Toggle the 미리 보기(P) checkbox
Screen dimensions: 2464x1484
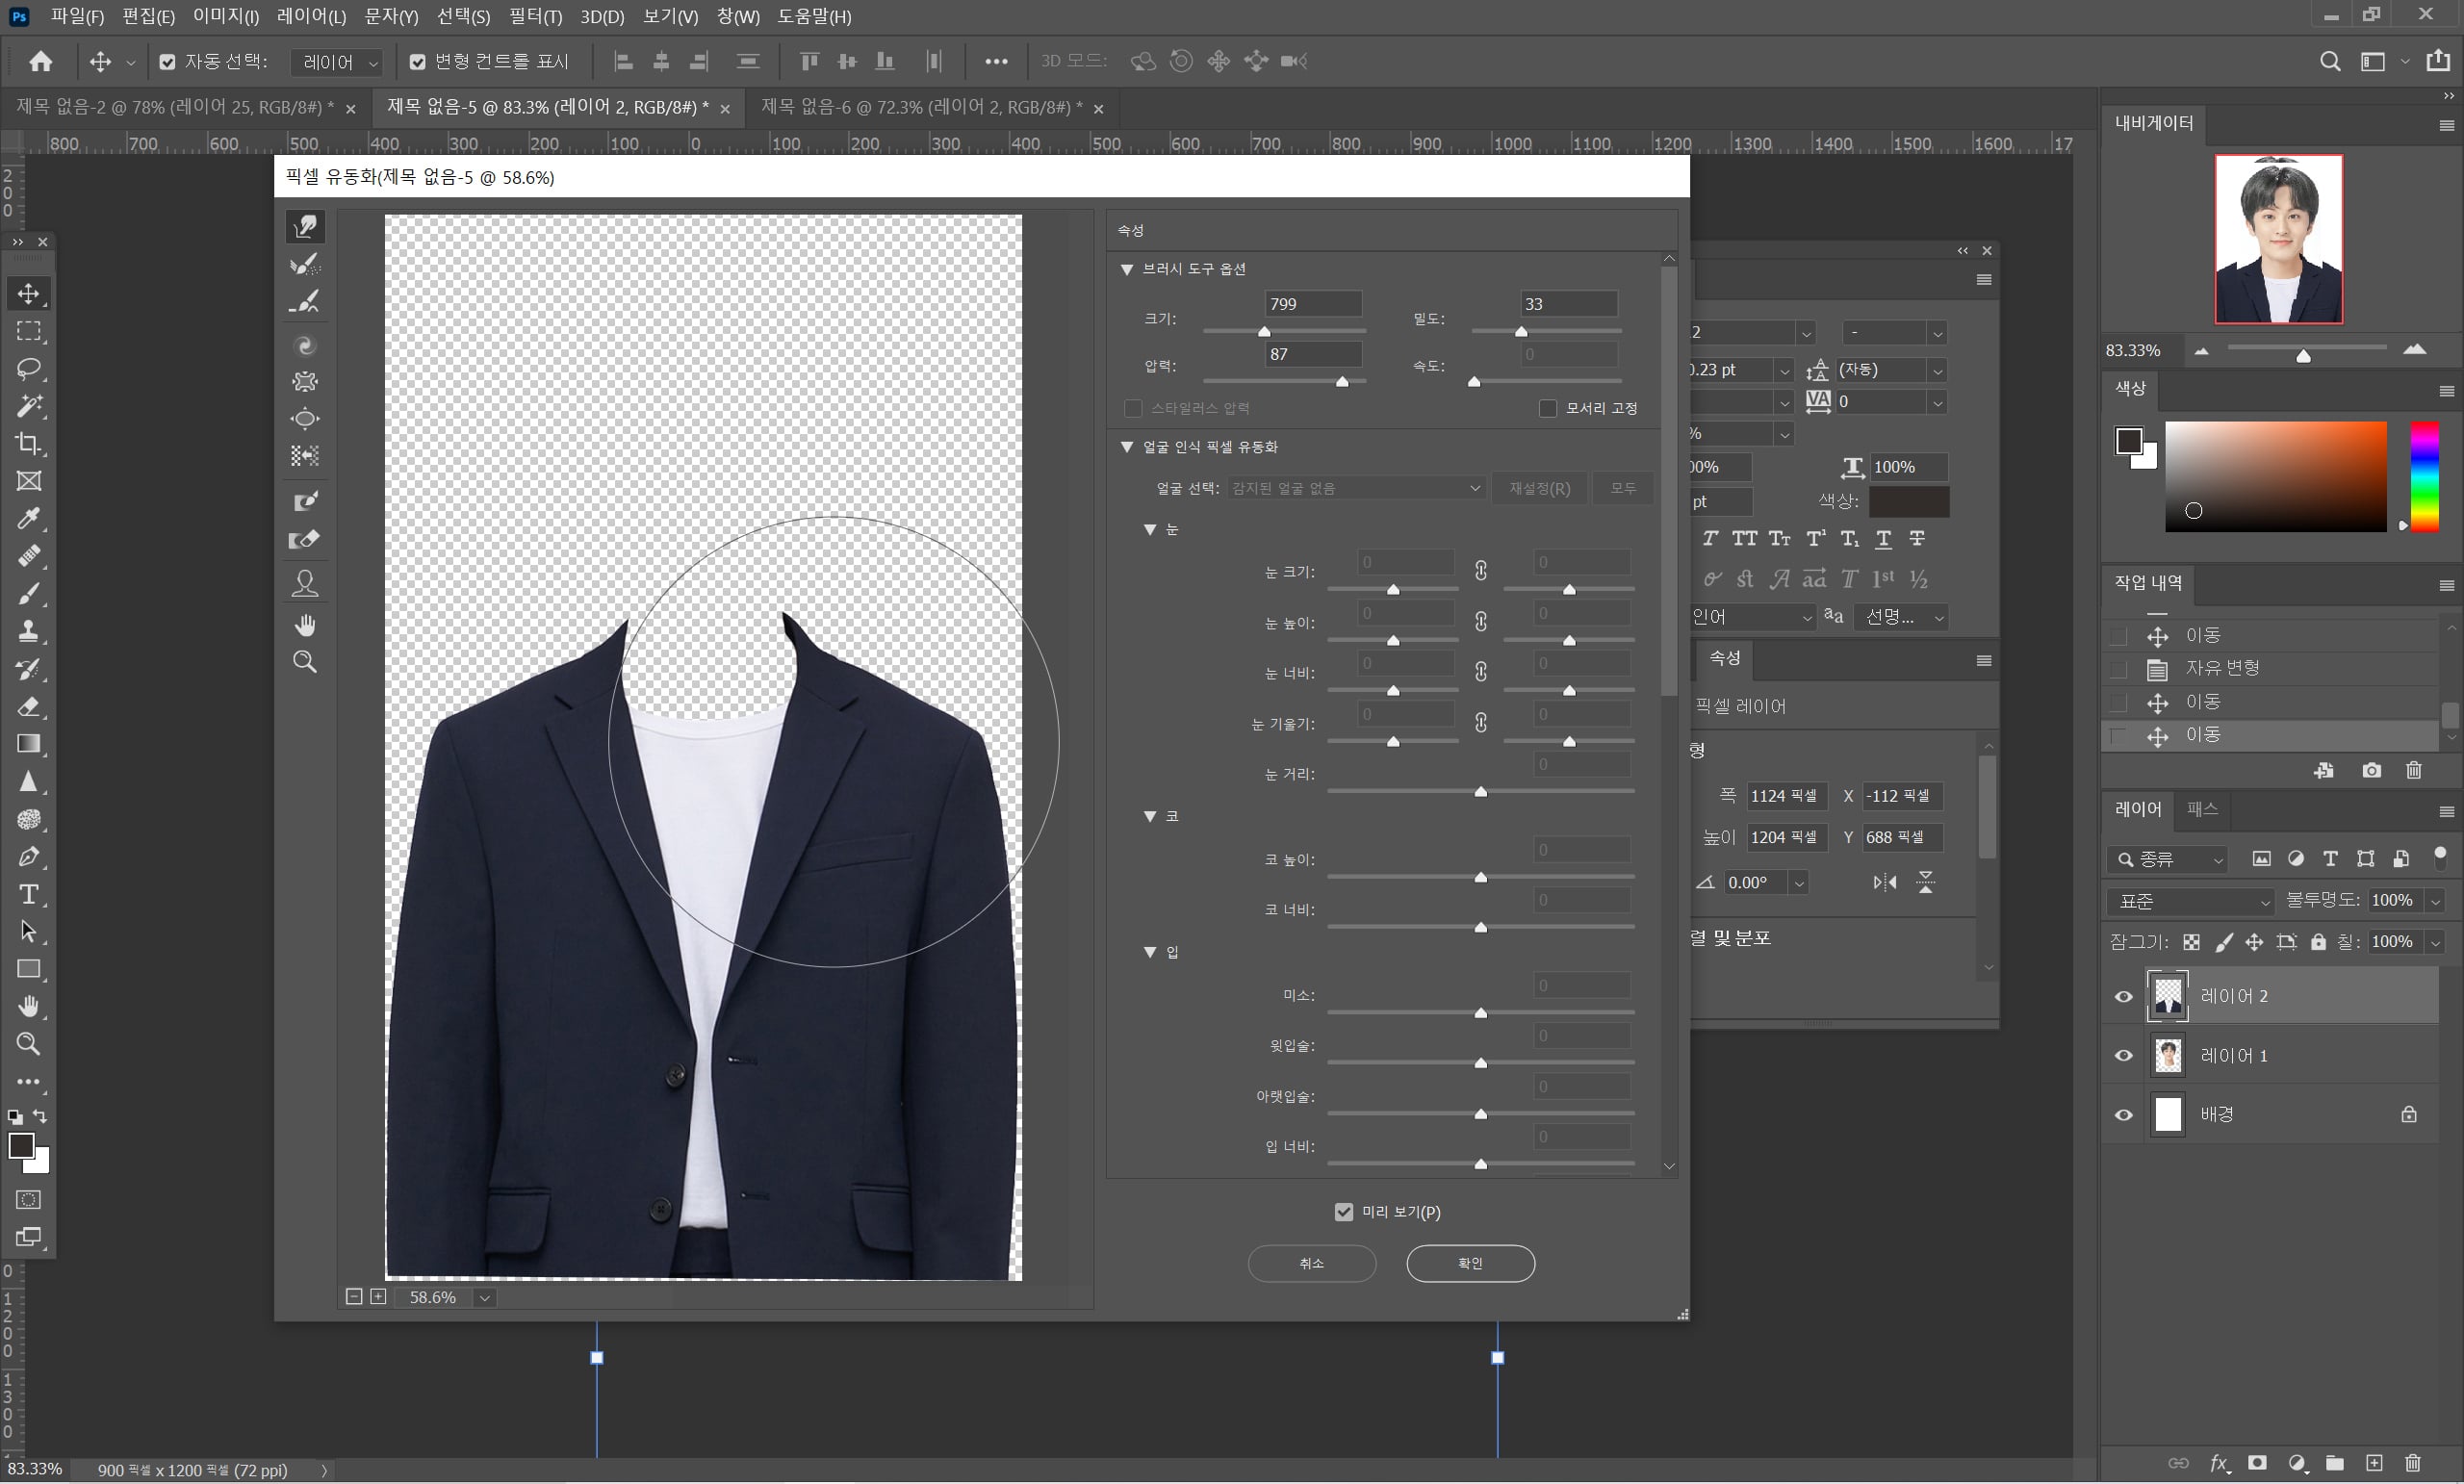pos(1344,1212)
